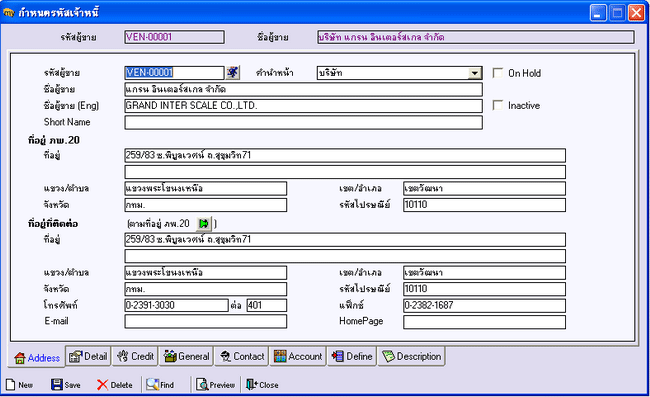This screenshot has width=650, height=397.
Task: Click the application icon in title bar
Action: tap(9, 13)
